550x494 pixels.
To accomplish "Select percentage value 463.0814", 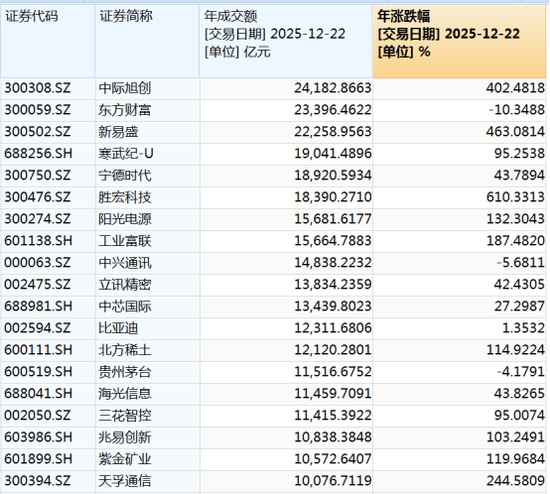I will (515, 132).
